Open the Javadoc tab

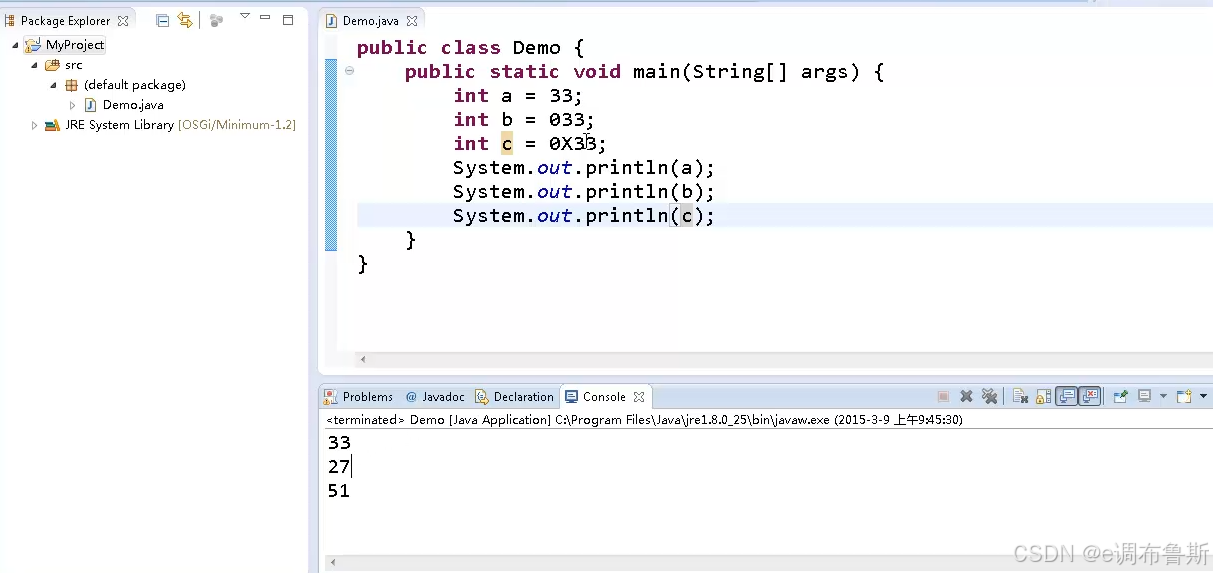click(x=435, y=397)
